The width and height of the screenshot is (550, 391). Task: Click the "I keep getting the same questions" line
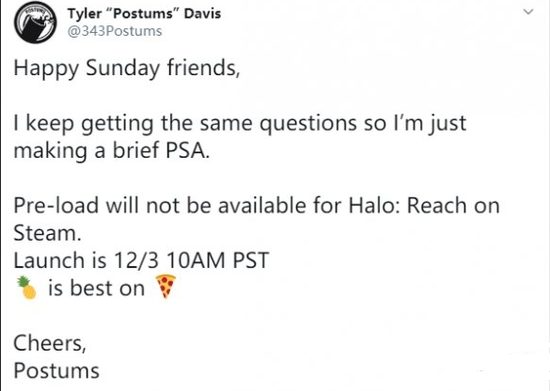pyautogui.click(x=185, y=123)
